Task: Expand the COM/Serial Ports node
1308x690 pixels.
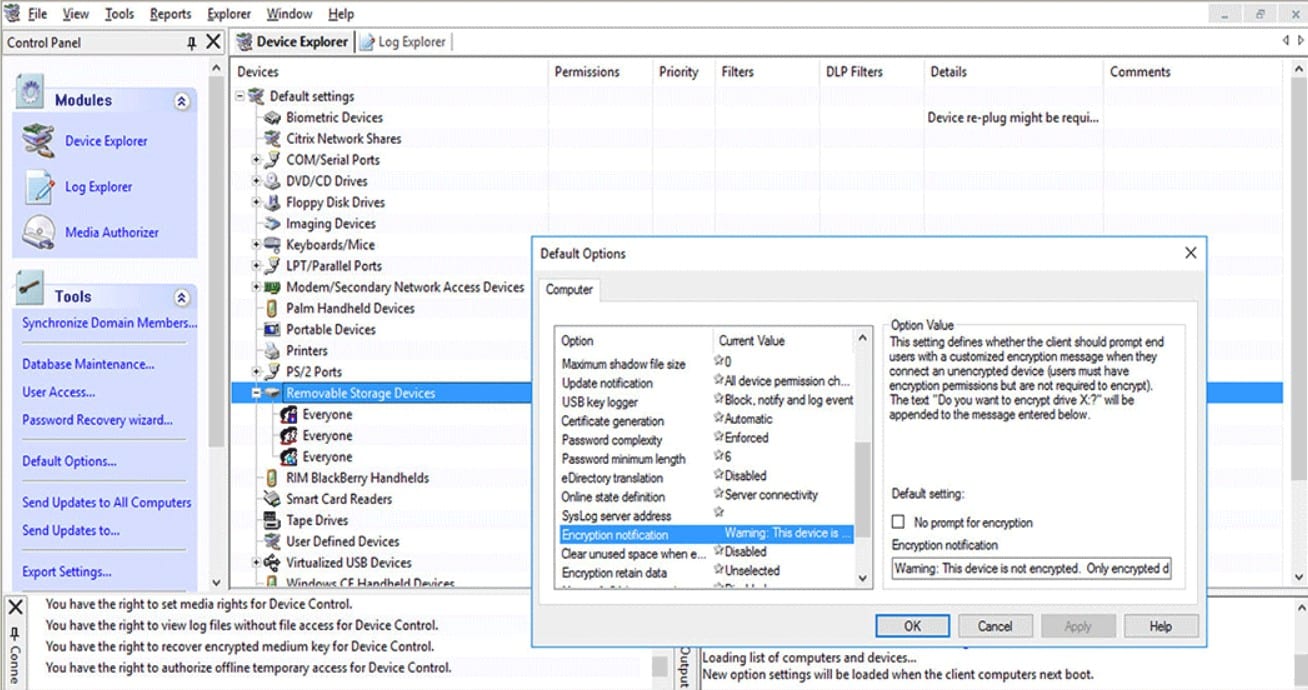Action: point(256,160)
